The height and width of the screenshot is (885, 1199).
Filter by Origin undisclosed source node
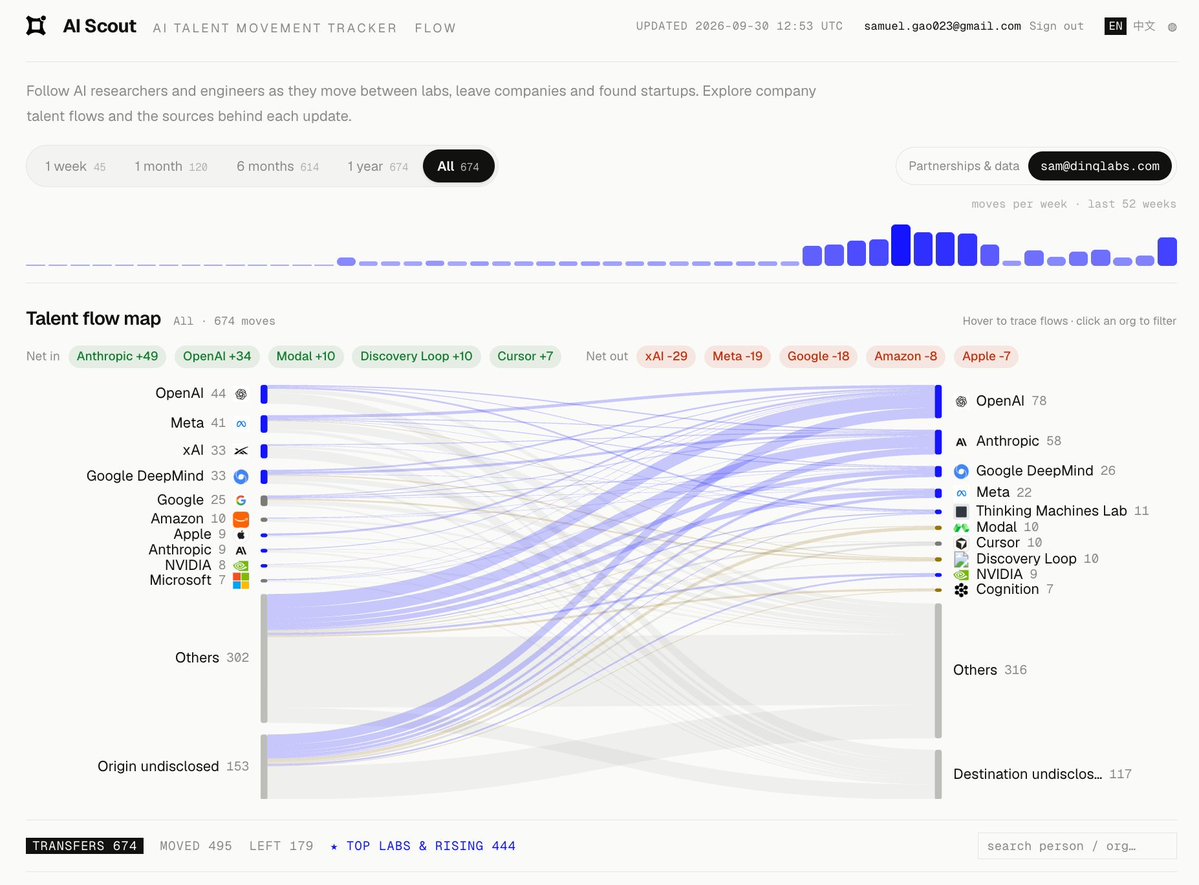(264, 766)
